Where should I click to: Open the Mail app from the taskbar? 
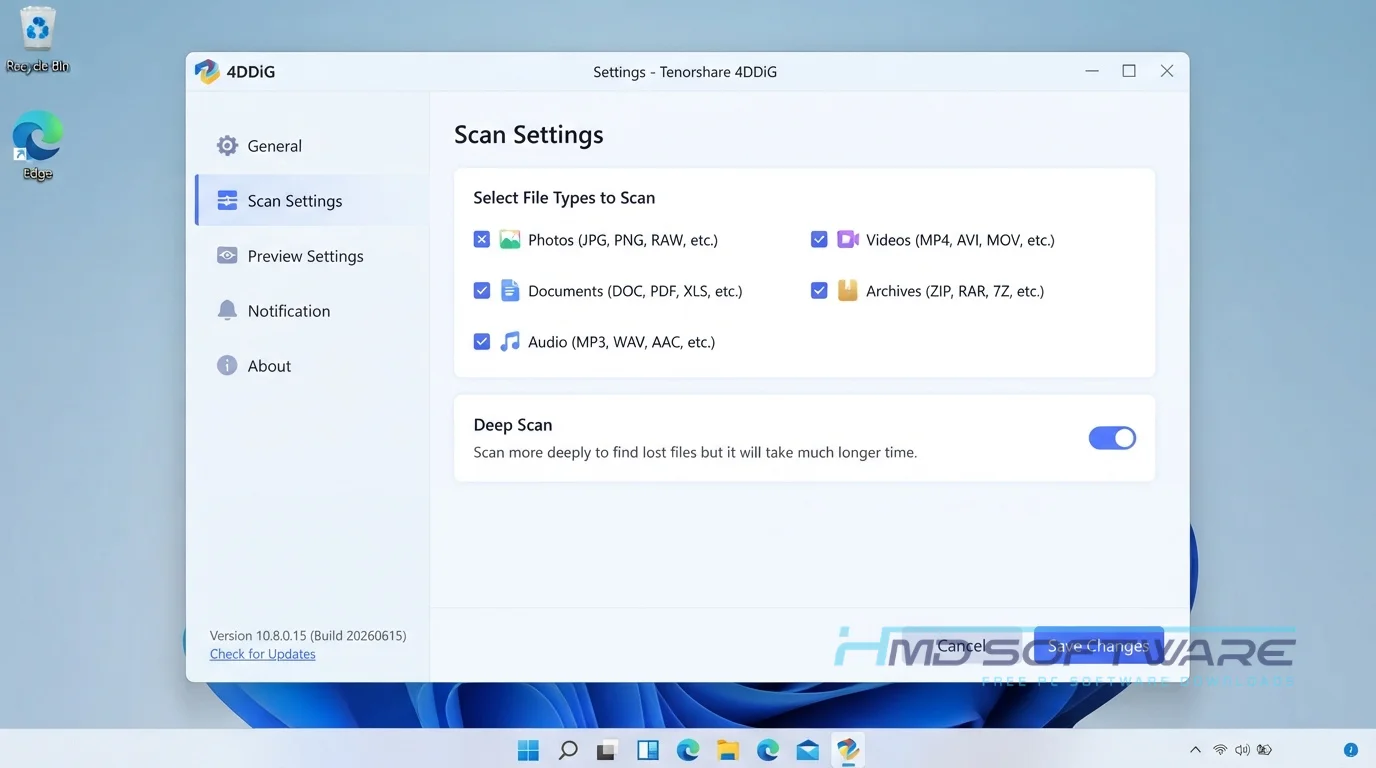[x=808, y=750]
